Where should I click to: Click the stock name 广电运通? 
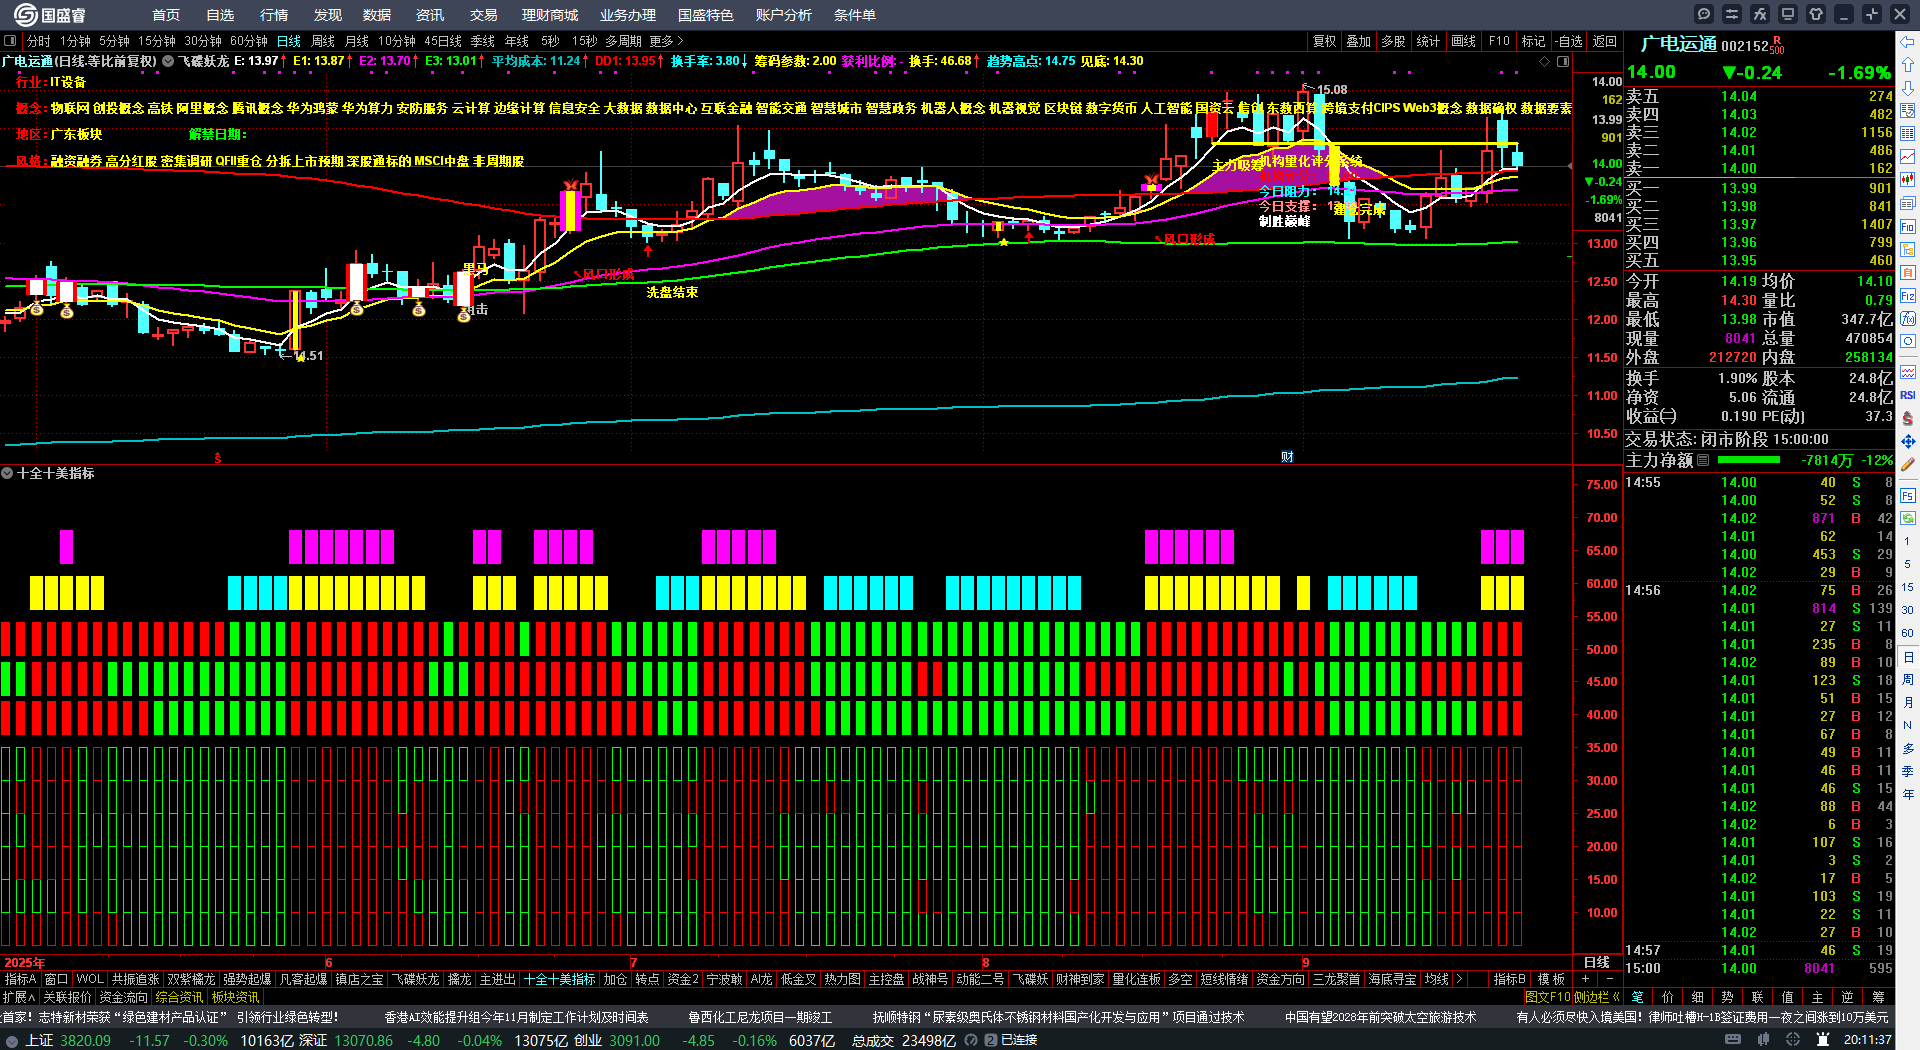(1678, 44)
